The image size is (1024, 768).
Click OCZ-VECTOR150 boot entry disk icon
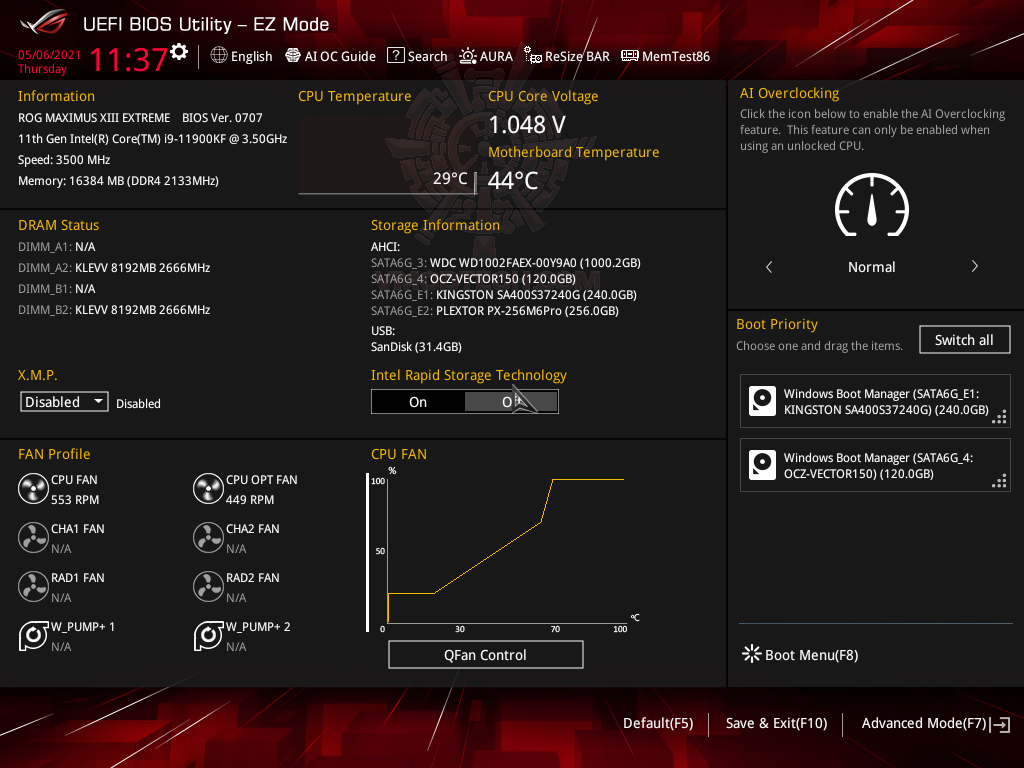[x=762, y=465]
